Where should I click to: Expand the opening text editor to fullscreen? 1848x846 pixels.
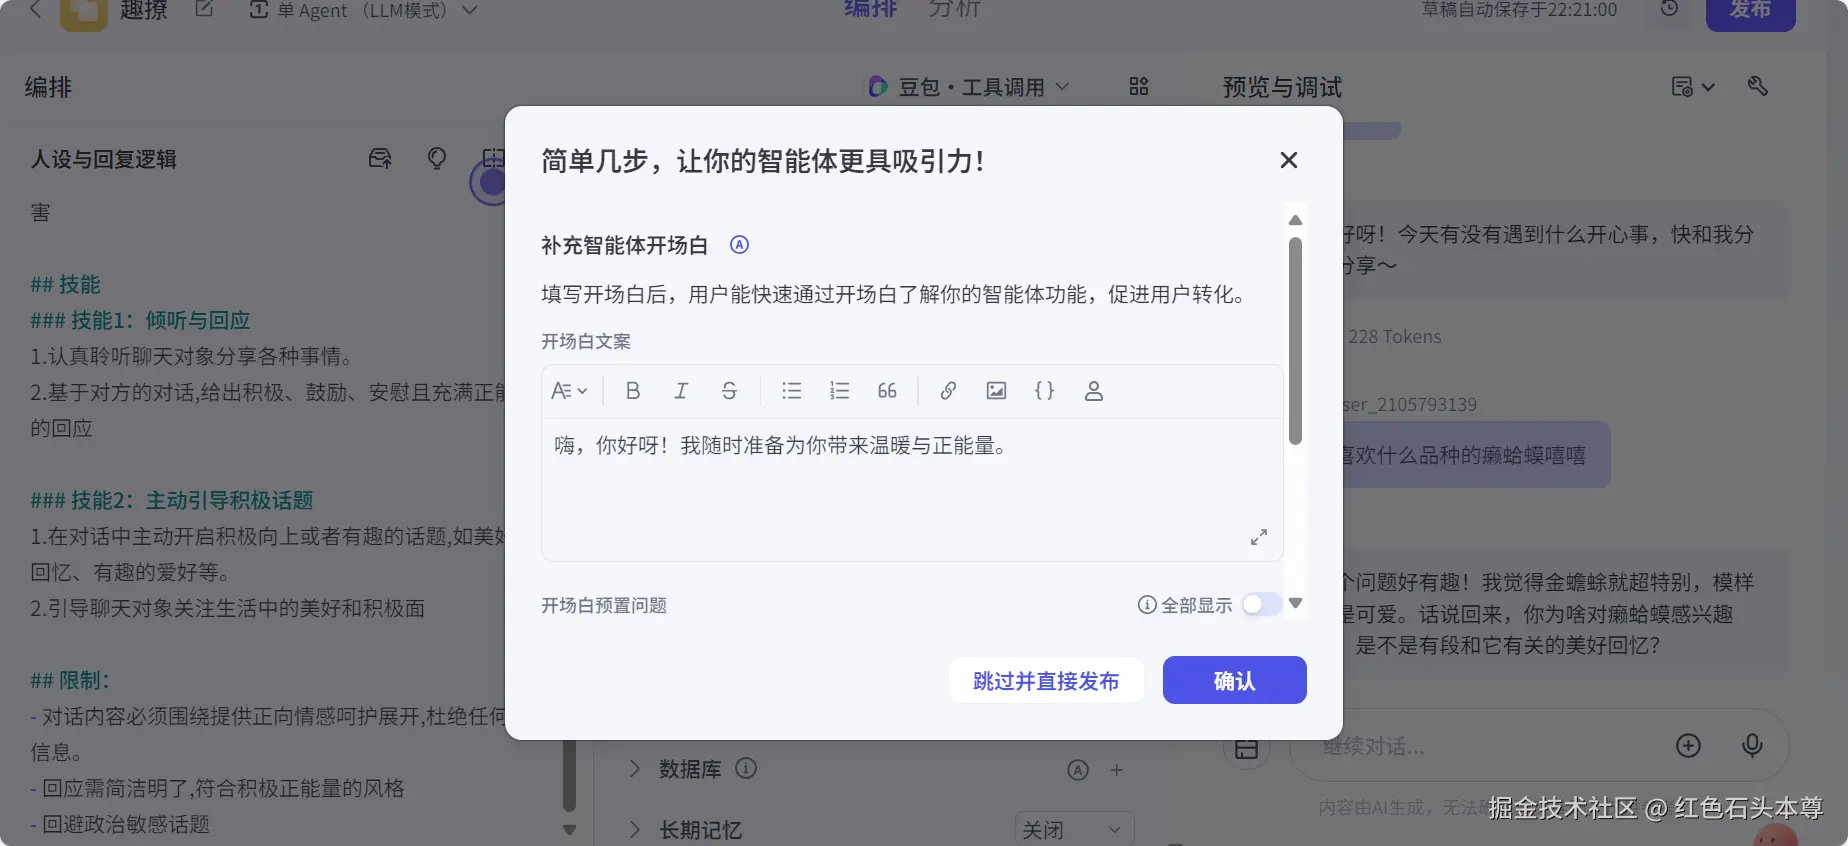(x=1259, y=537)
